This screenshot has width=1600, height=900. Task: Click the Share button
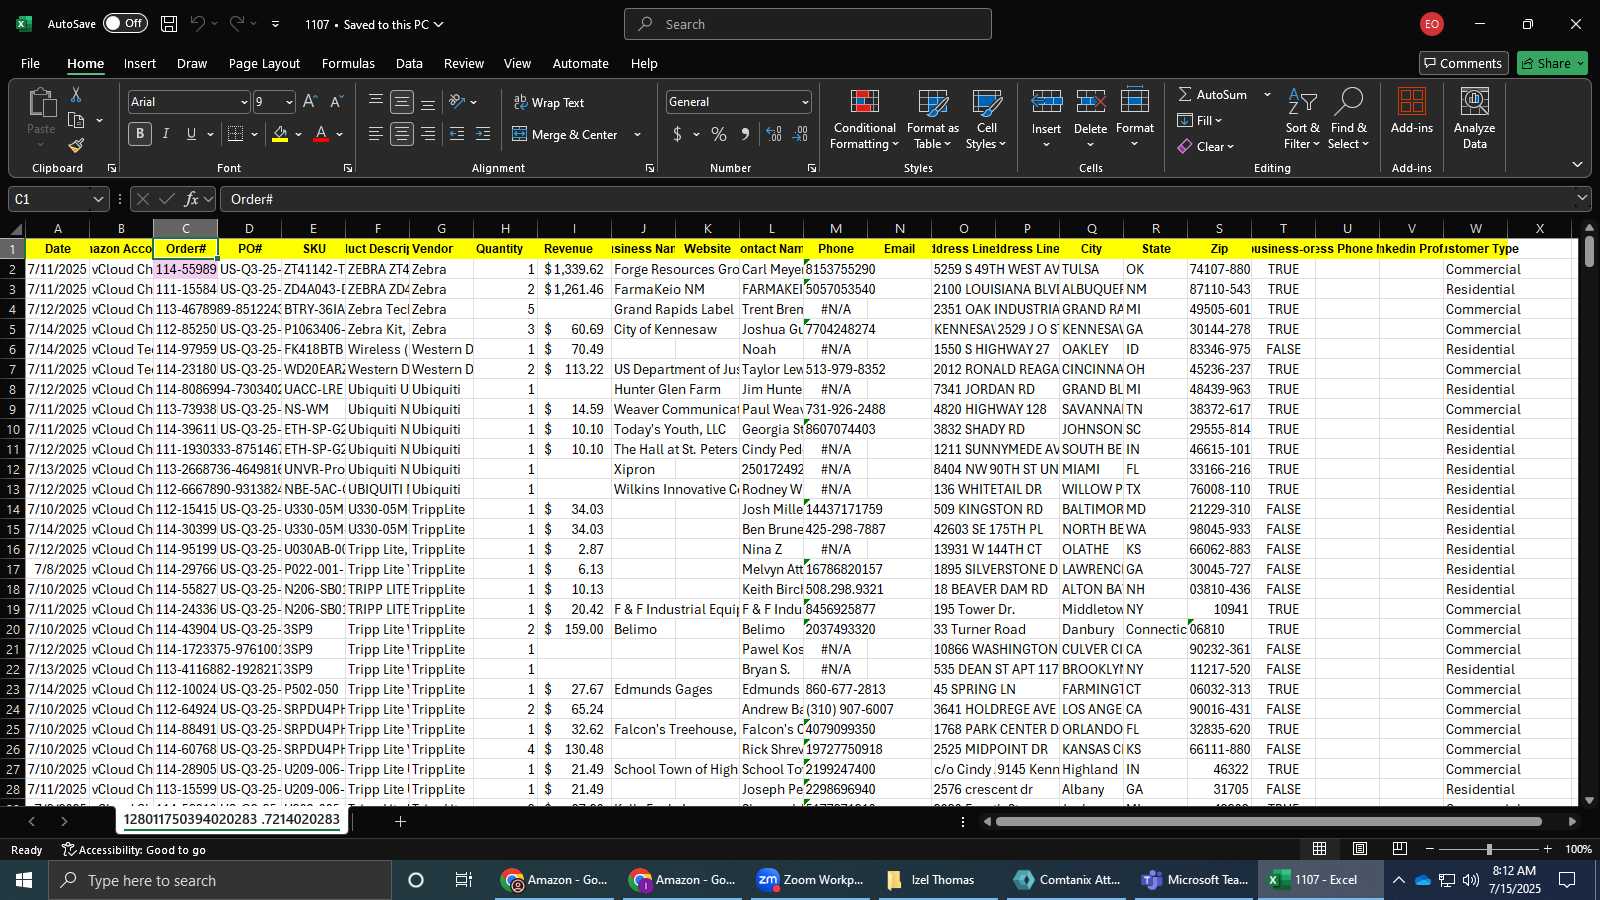click(x=1552, y=63)
